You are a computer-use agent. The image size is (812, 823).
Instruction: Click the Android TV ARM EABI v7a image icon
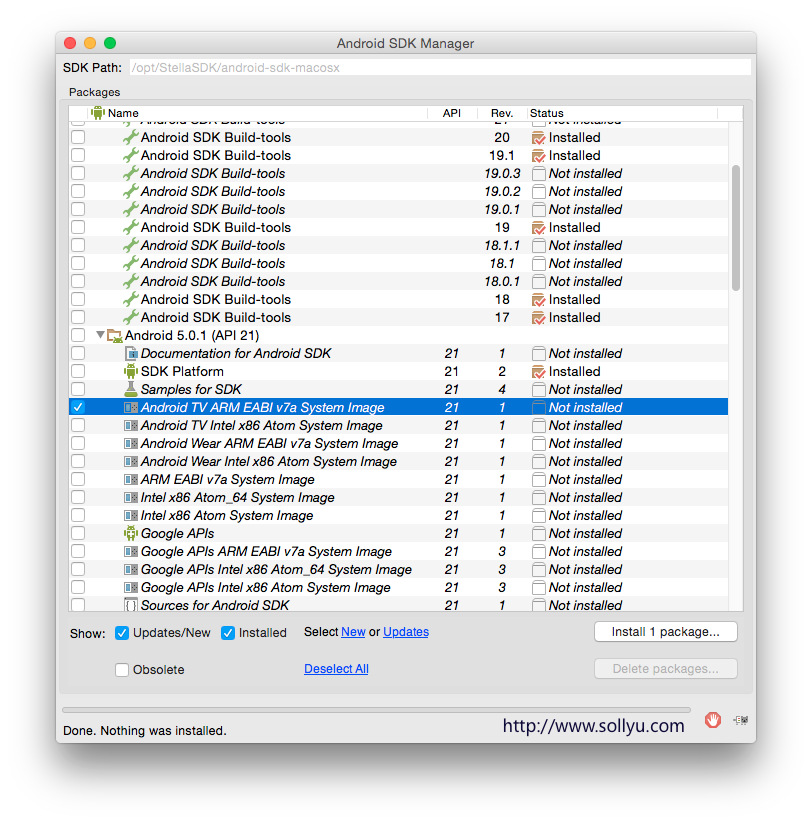[x=131, y=407]
